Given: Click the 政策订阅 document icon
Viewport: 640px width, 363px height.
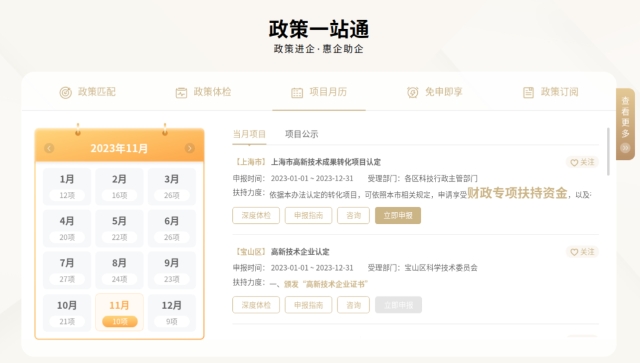Looking at the screenshot, I should coord(529,93).
